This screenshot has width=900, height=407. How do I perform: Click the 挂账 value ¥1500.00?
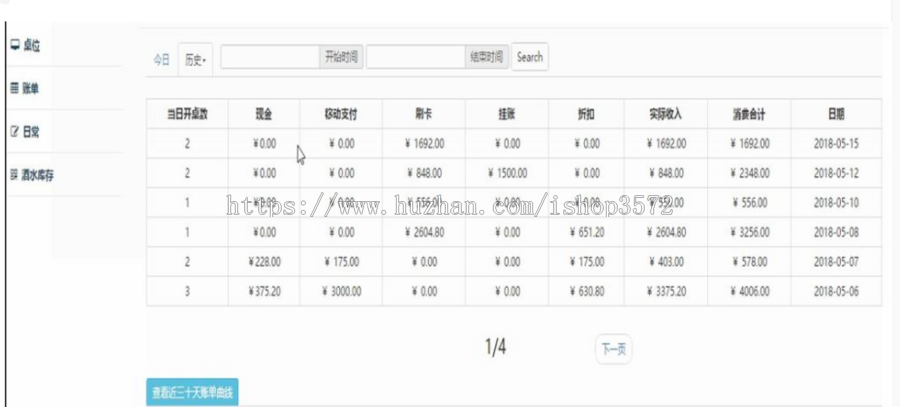(507, 173)
